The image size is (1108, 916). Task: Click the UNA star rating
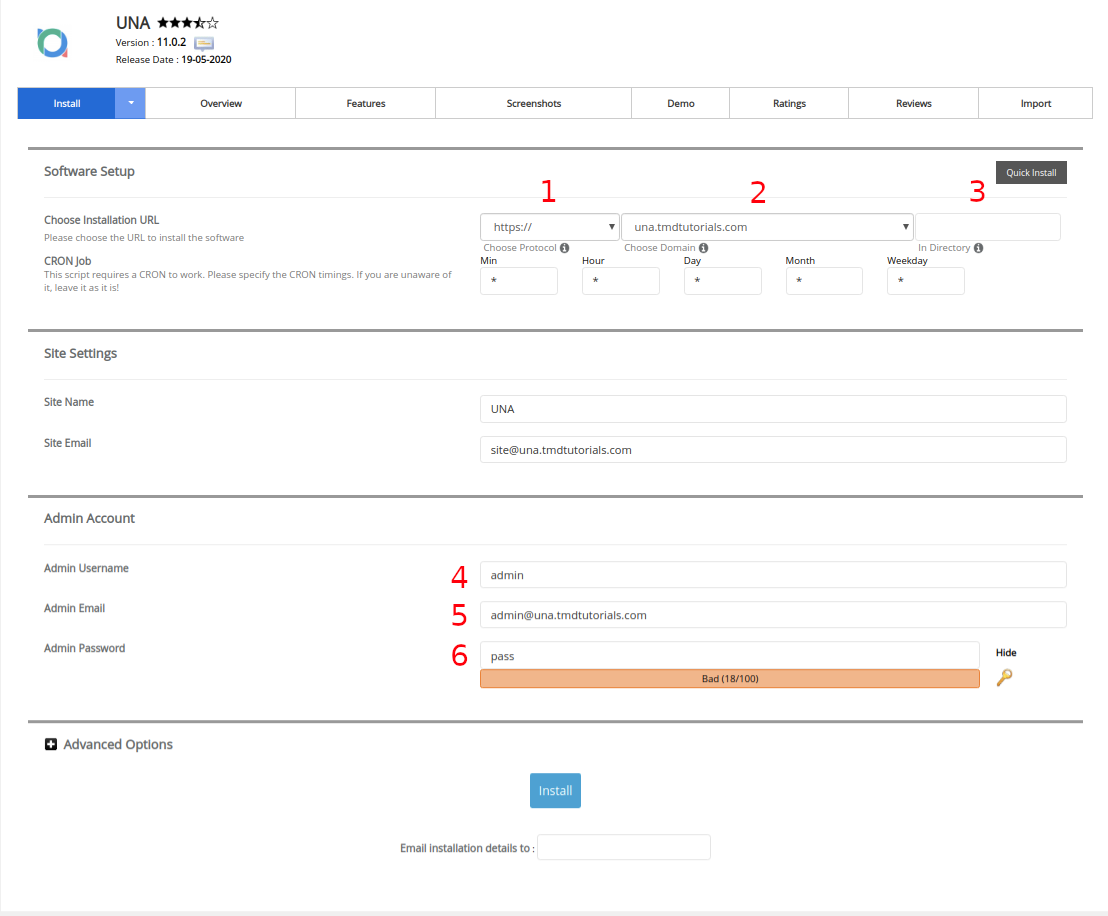click(x=188, y=22)
